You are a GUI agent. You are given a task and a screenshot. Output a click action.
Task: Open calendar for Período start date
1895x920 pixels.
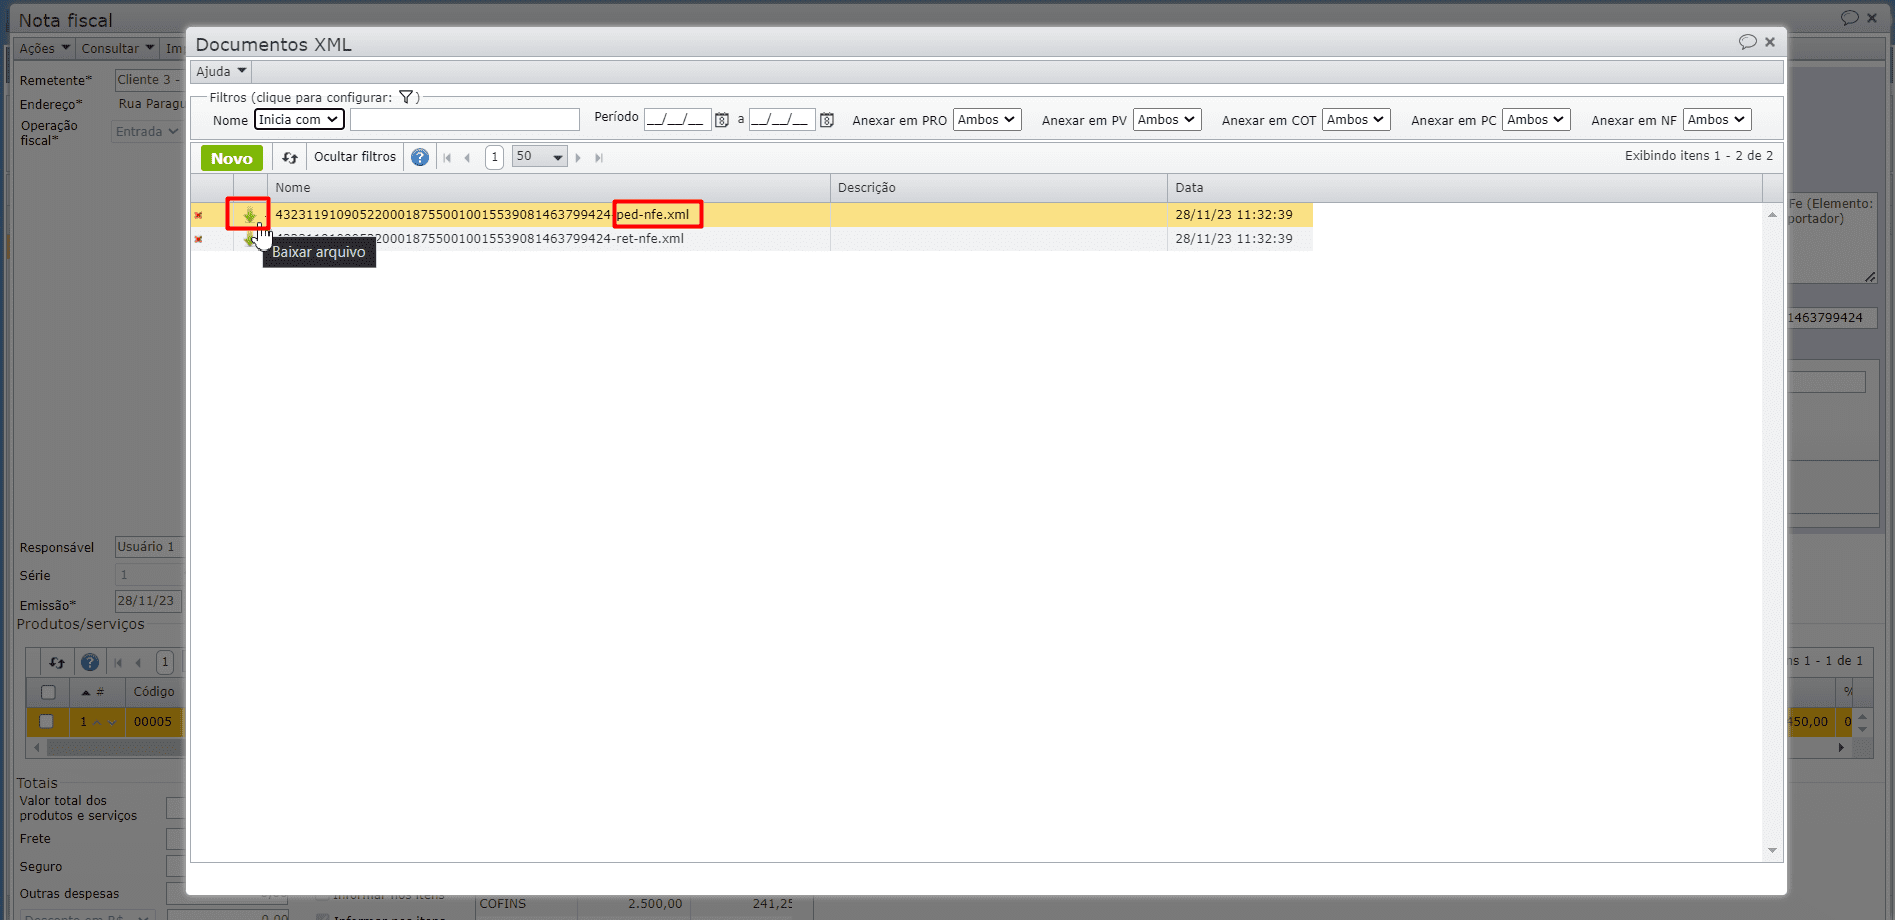(722, 120)
